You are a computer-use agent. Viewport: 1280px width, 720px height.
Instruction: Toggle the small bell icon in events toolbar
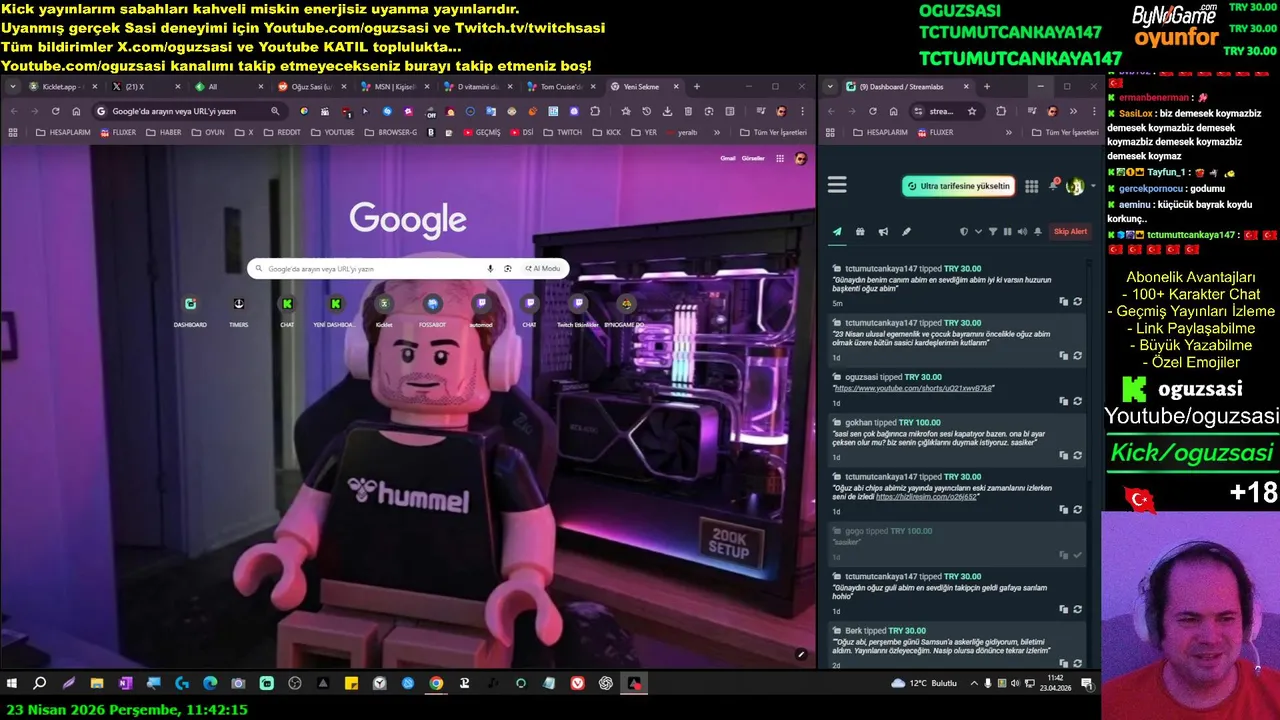click(1038, 232)
